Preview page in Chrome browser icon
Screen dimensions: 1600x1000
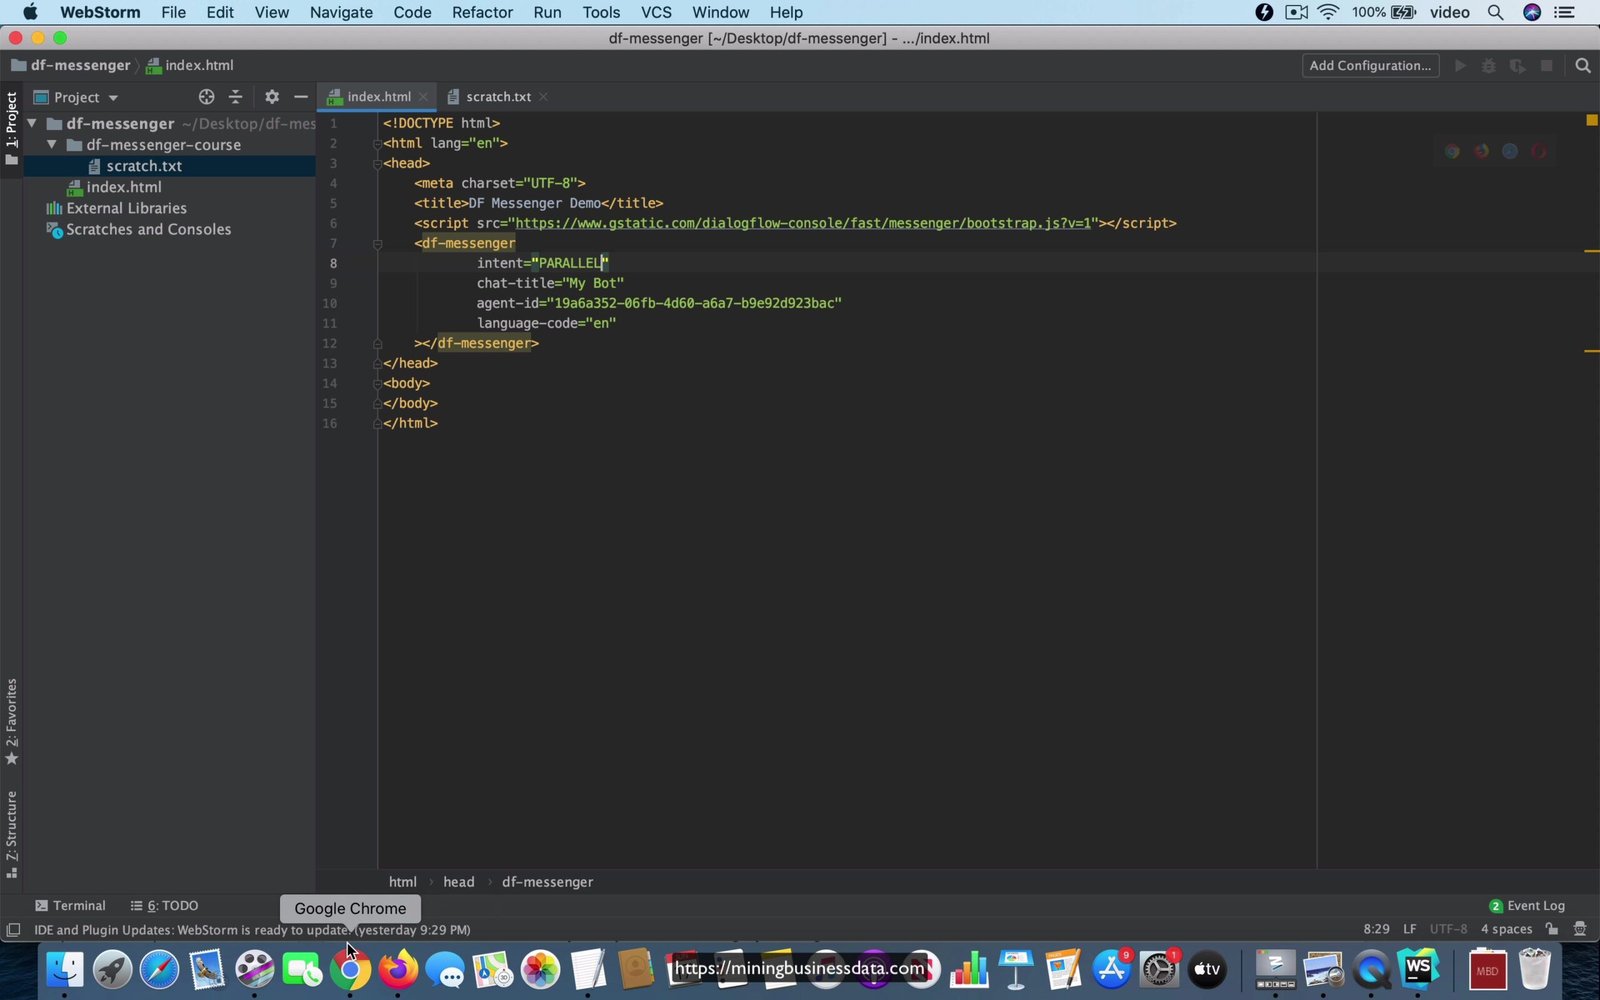point(1452,151)
